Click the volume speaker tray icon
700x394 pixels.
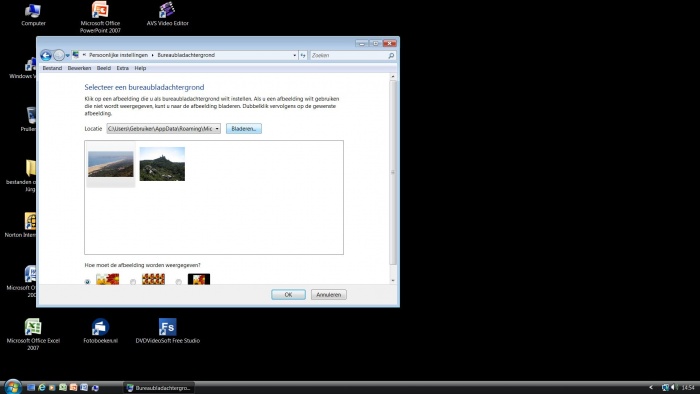point(674,388)
